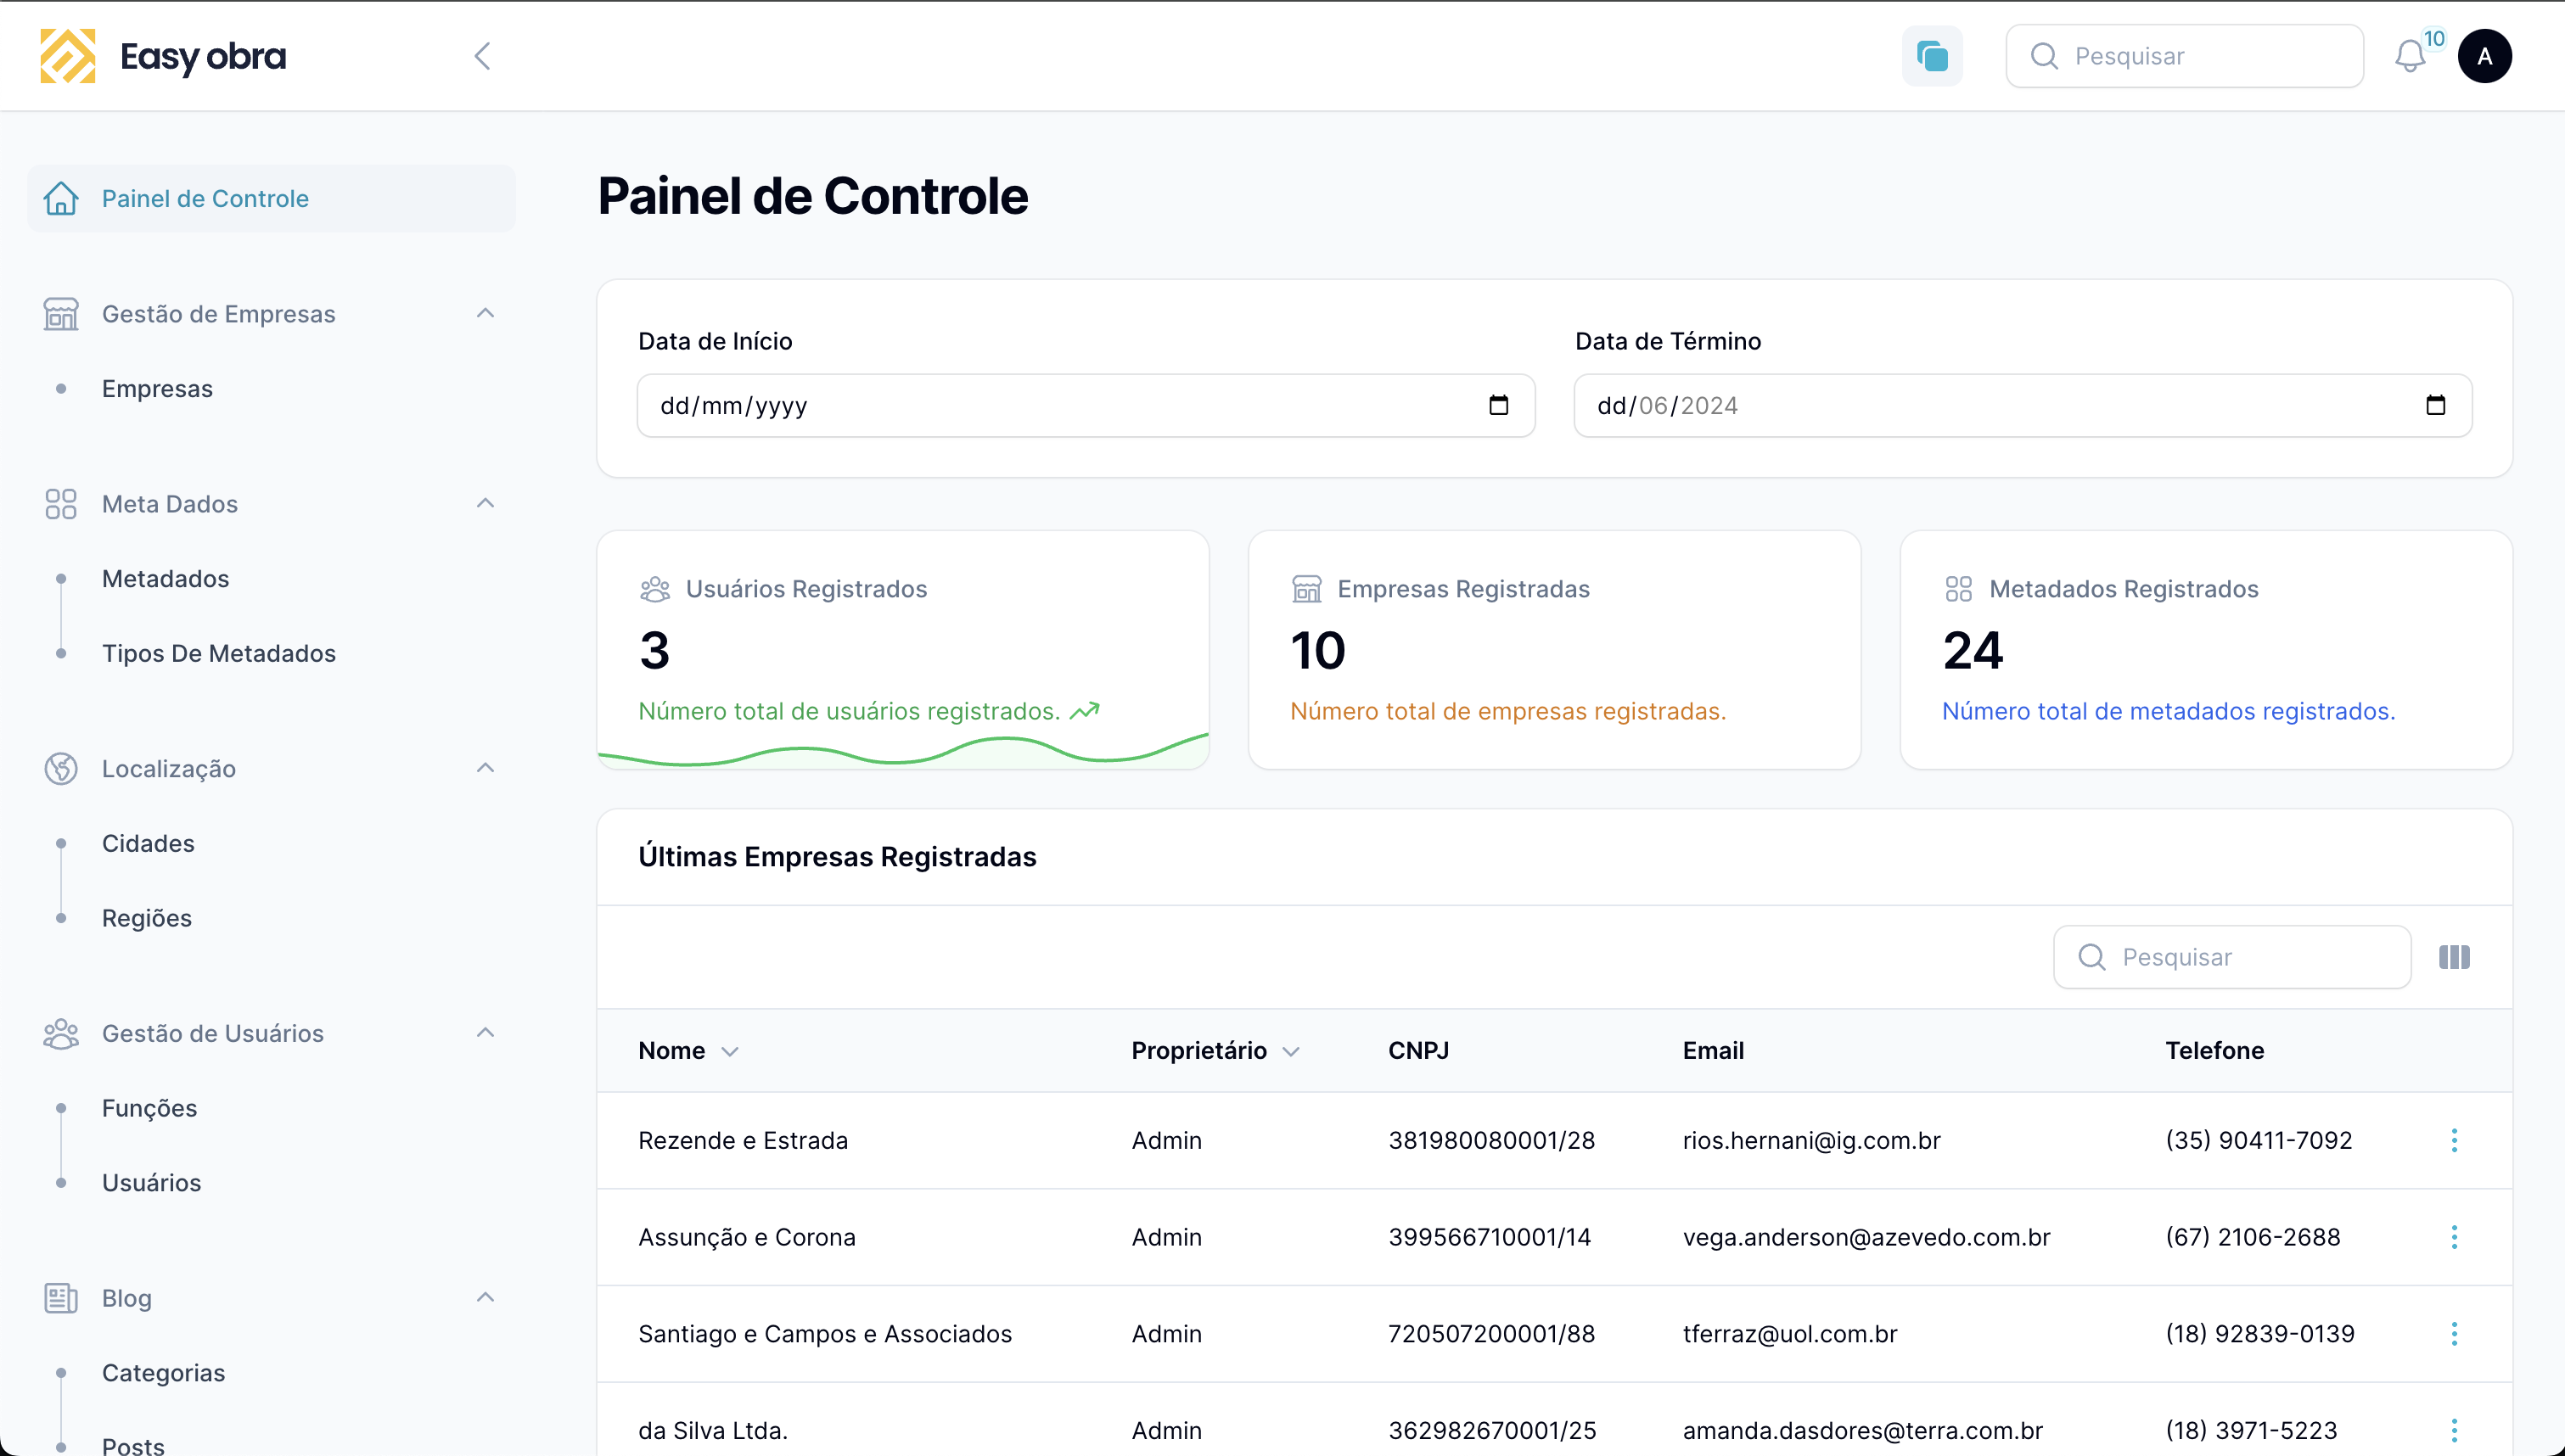Toggle table columns with the columns icon
The image size is (2565, 1456).
point(2454,957)
